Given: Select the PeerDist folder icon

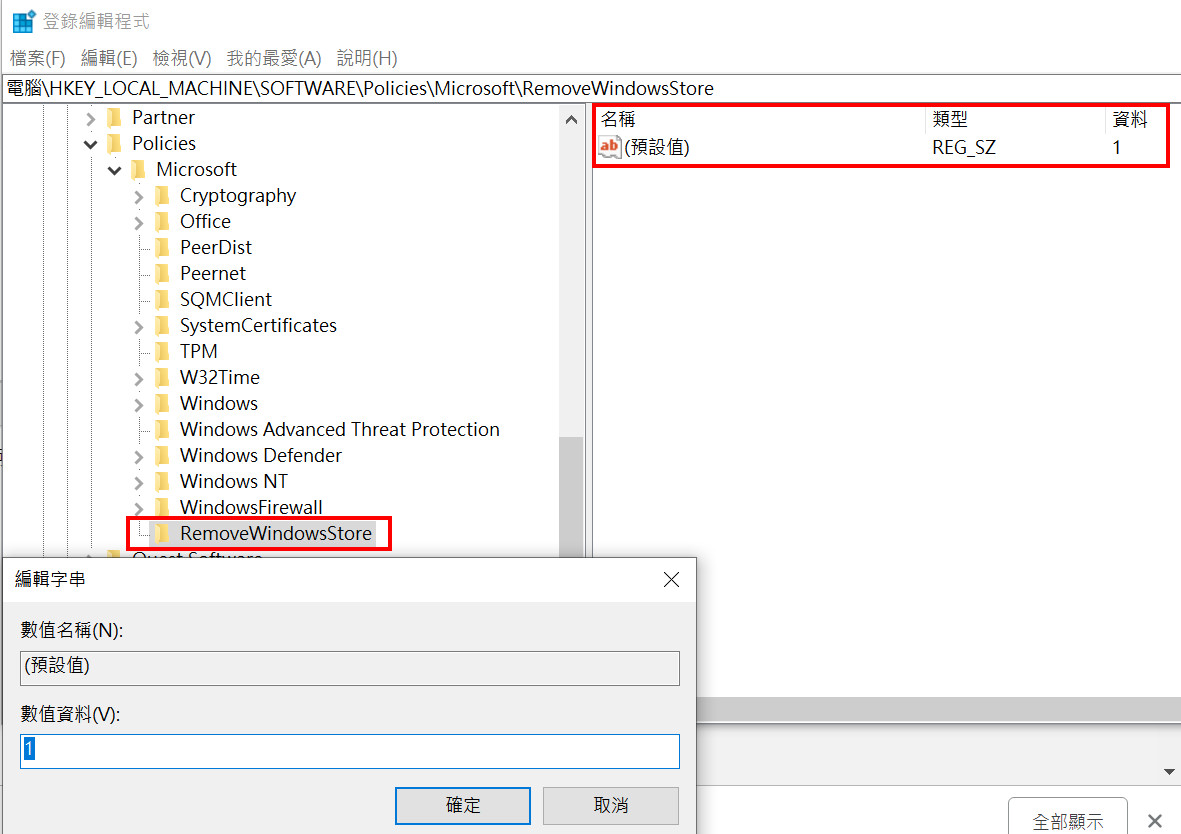Looking at the screenshot, I should (x=163, y=247).
